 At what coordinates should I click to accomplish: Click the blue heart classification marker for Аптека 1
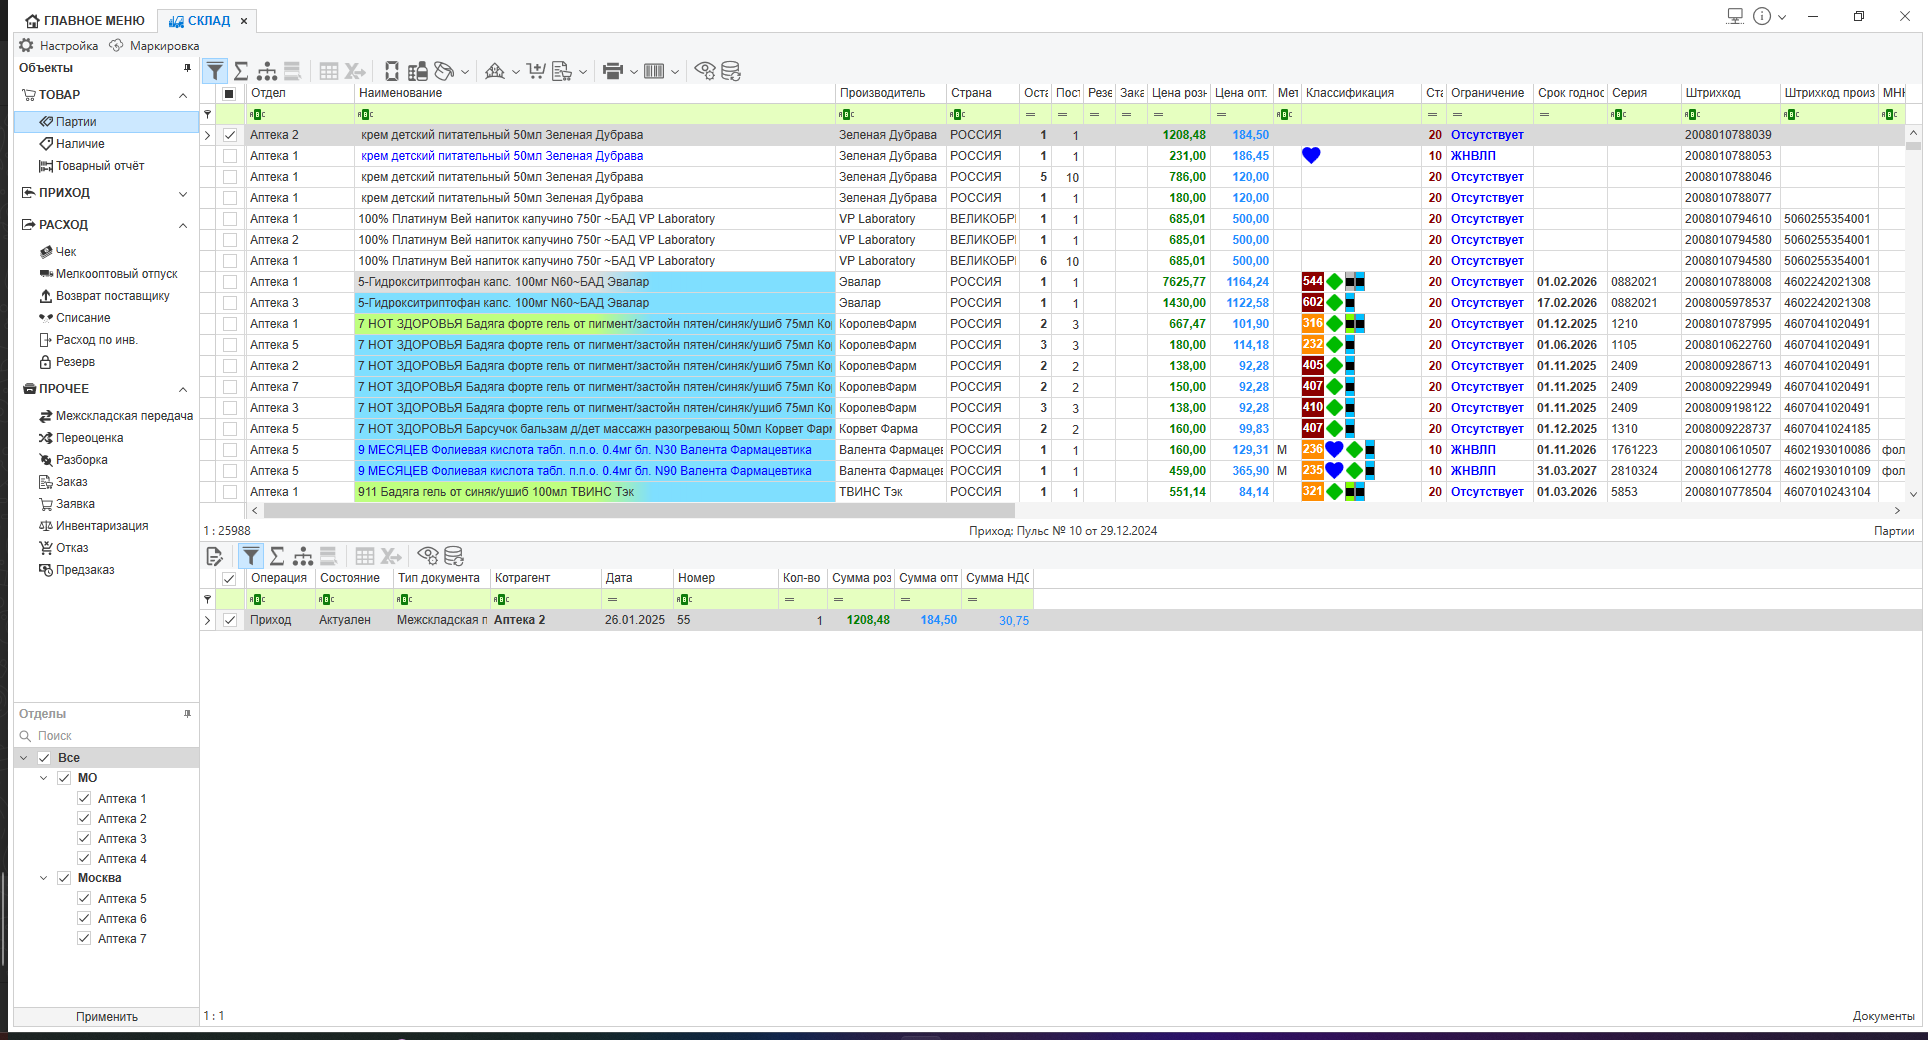pyautogui.click(x=1311, y=156)
